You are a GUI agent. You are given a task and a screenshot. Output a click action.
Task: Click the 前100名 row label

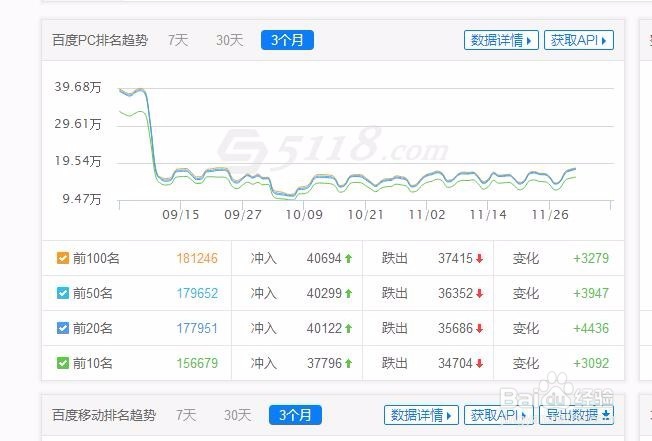(96, 258)
